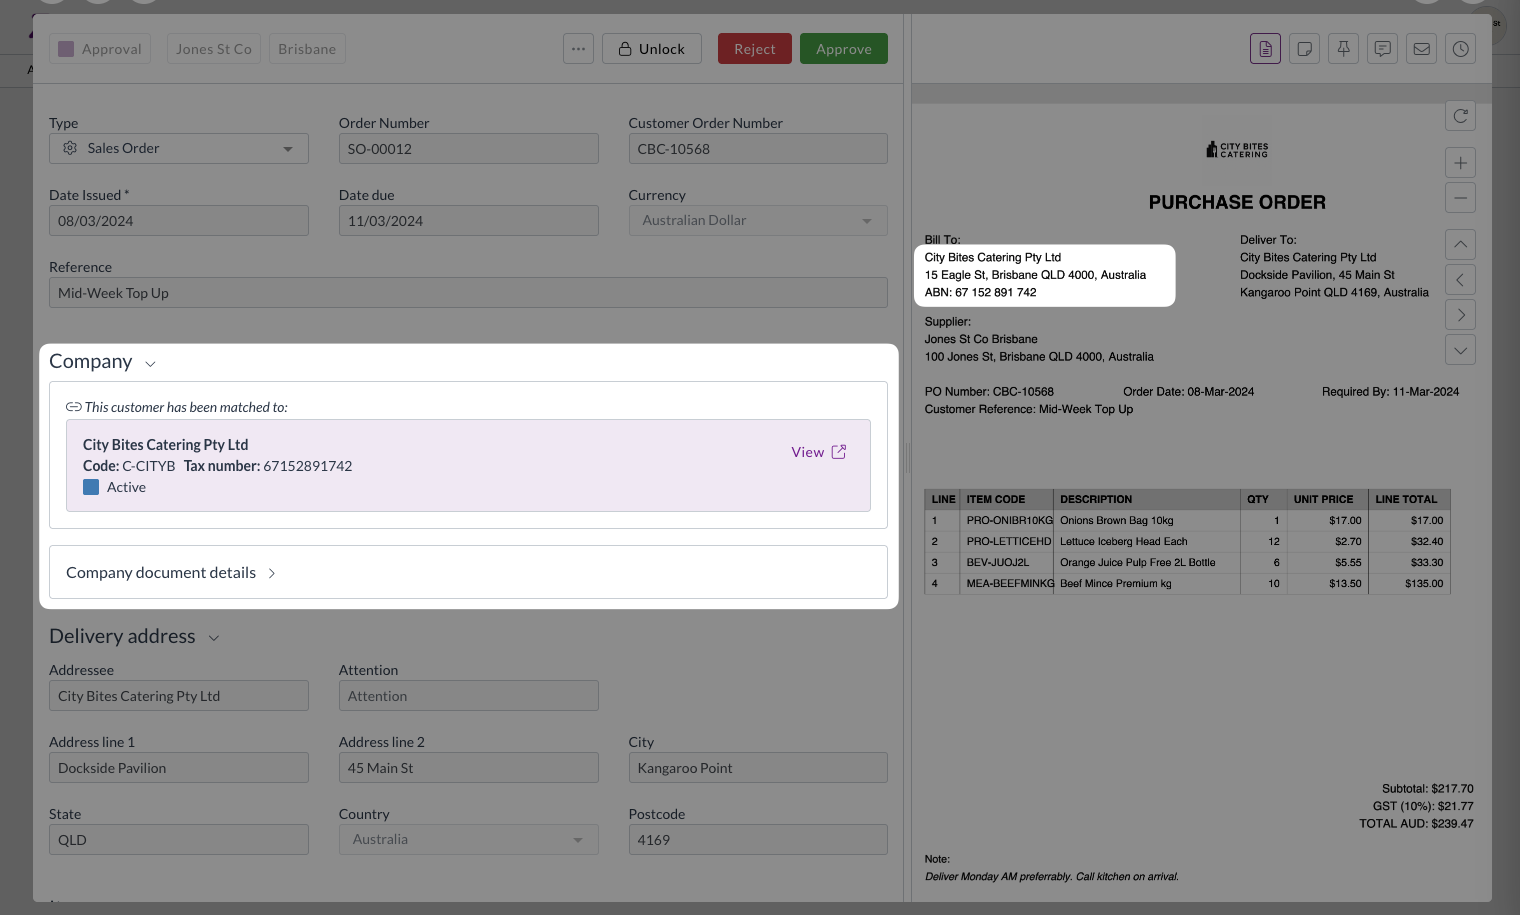
Task: Click the Reference field Mid-Week Top Up
Action: (x=468, y=292)
